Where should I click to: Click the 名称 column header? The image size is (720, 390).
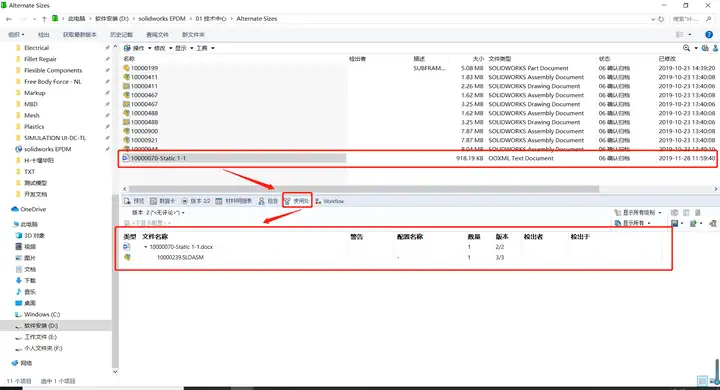pos(129,59)
